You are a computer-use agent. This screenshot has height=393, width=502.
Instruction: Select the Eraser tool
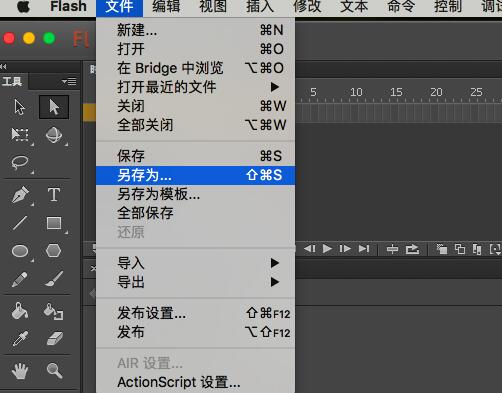pos(55,339)
